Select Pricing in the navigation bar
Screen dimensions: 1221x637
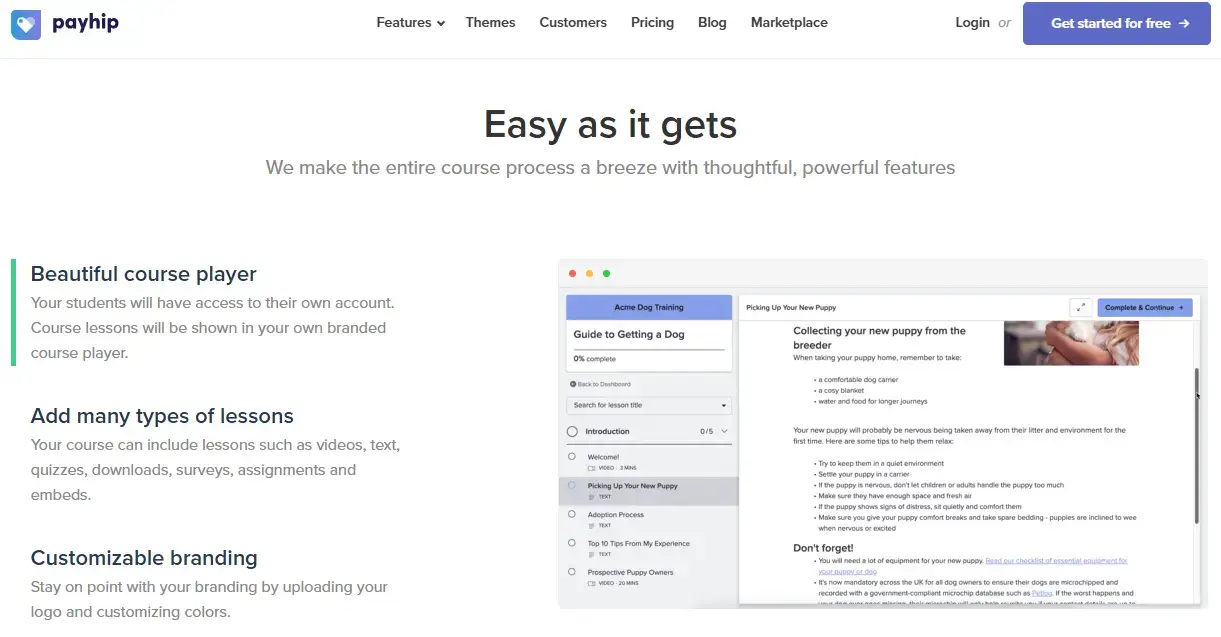pos(652,22)
